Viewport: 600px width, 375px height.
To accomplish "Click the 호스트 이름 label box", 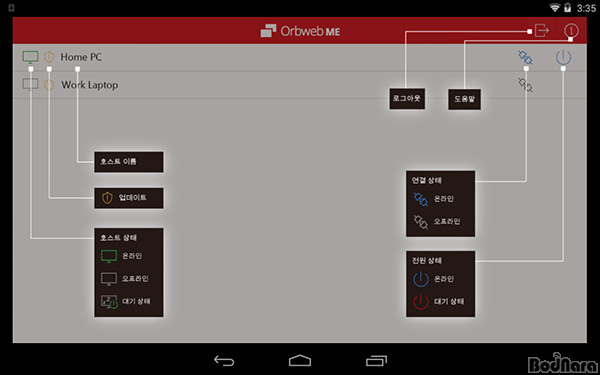I will 129,162.
